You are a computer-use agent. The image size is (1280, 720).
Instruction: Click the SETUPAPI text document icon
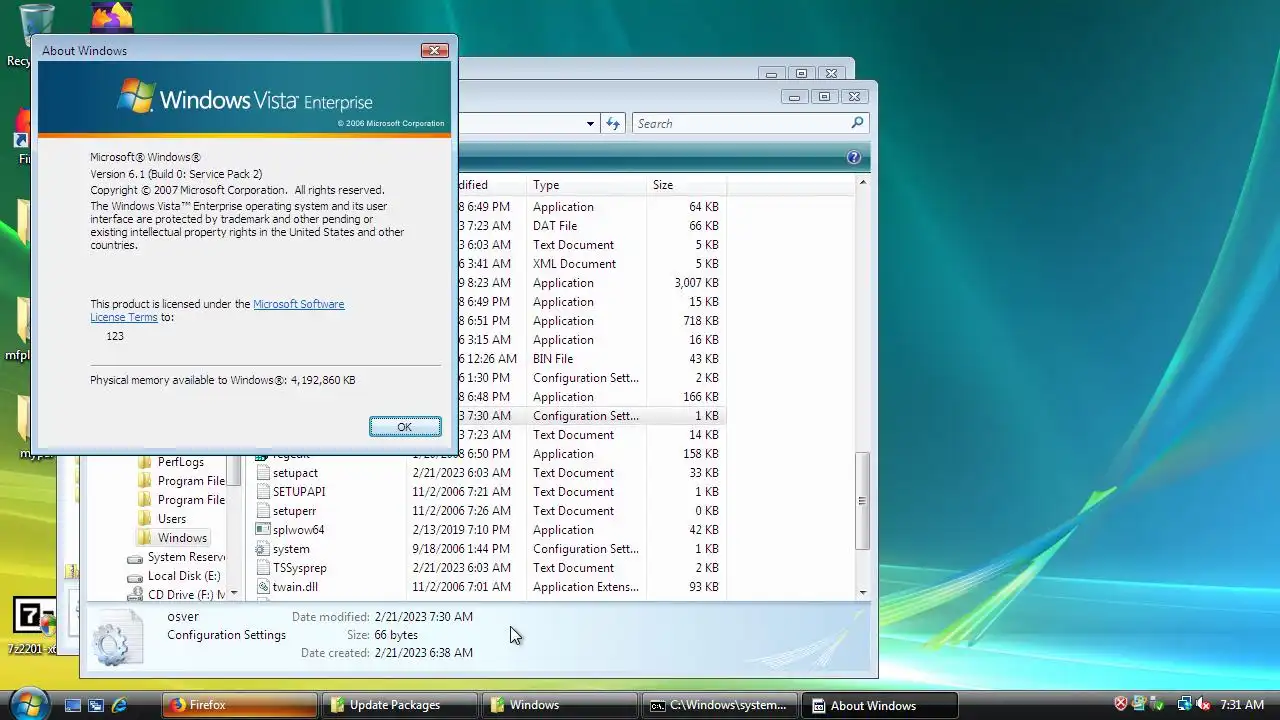[263, 492]
